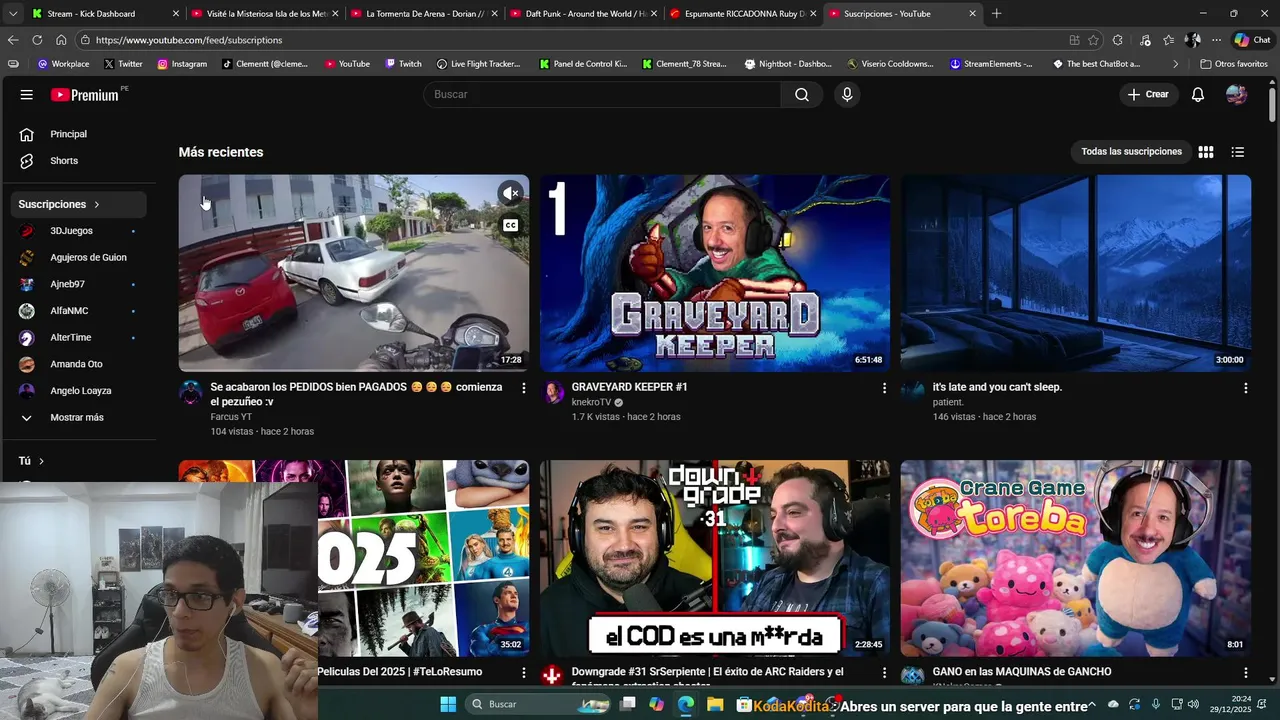Open the Twitch bookmark in favorites bar
This screenshot has width=1280, height=720.
tap(403, 64)
